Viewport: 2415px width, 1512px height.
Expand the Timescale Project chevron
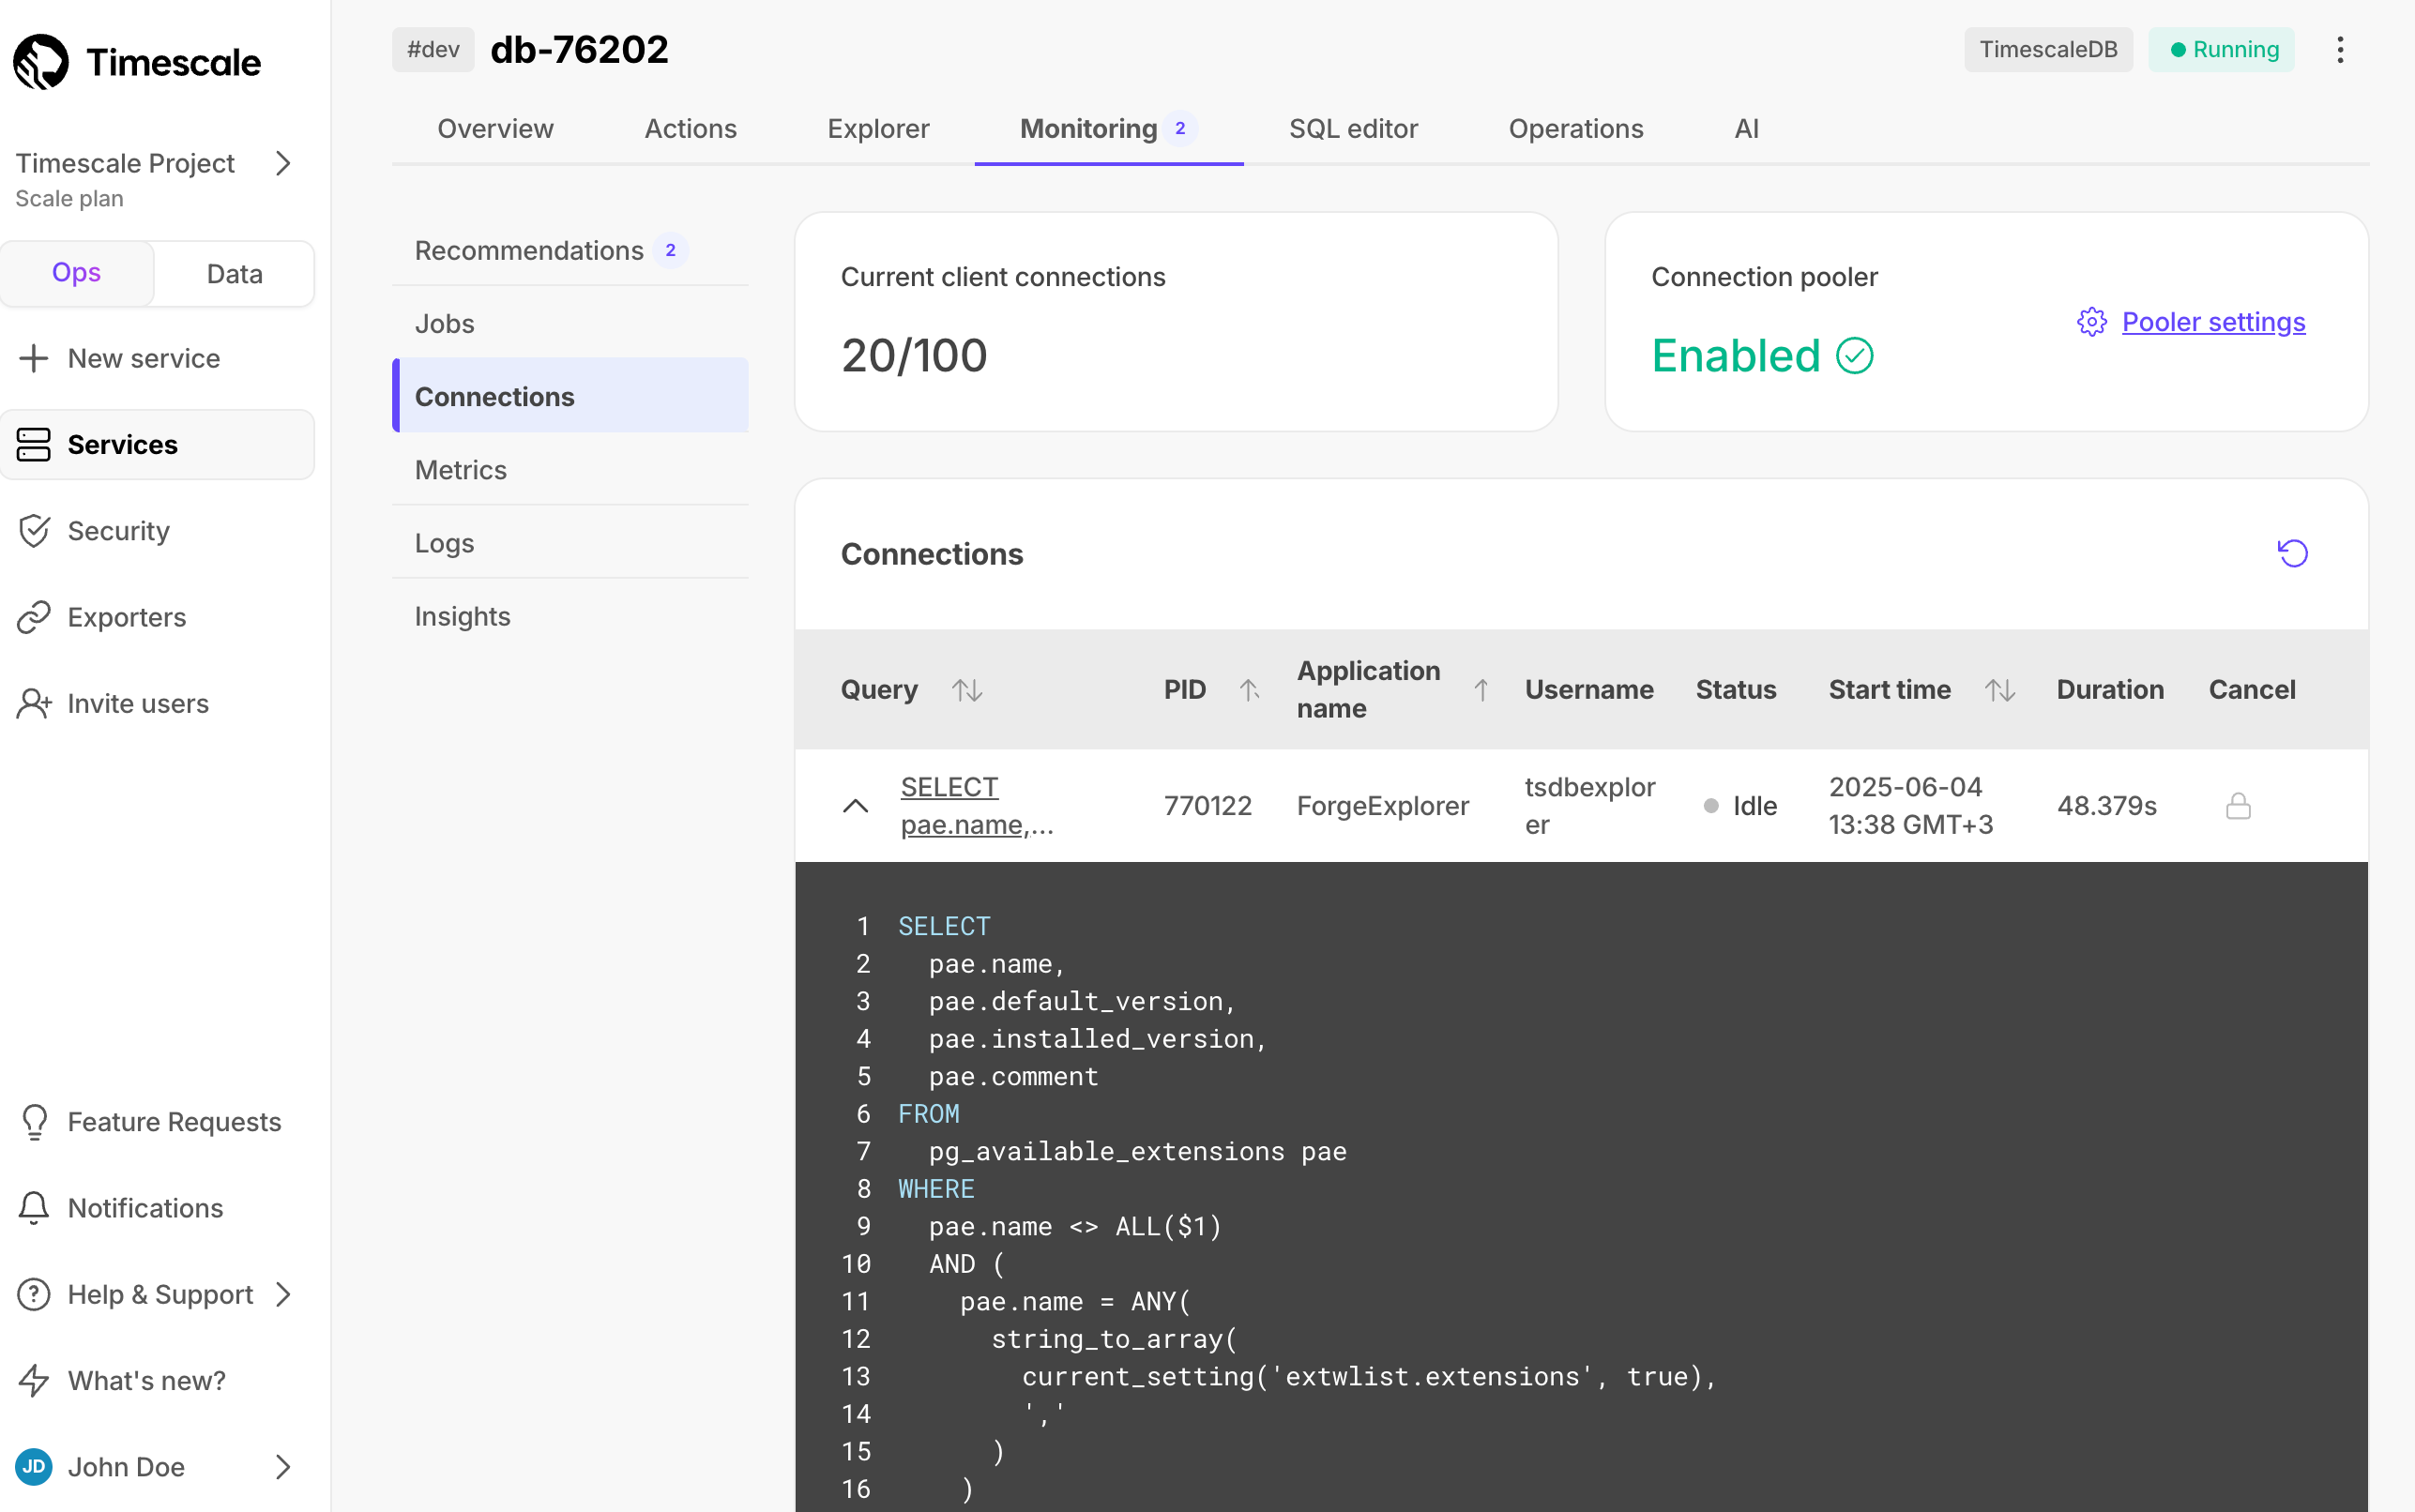pyautogui.click(x=283, y=163)
